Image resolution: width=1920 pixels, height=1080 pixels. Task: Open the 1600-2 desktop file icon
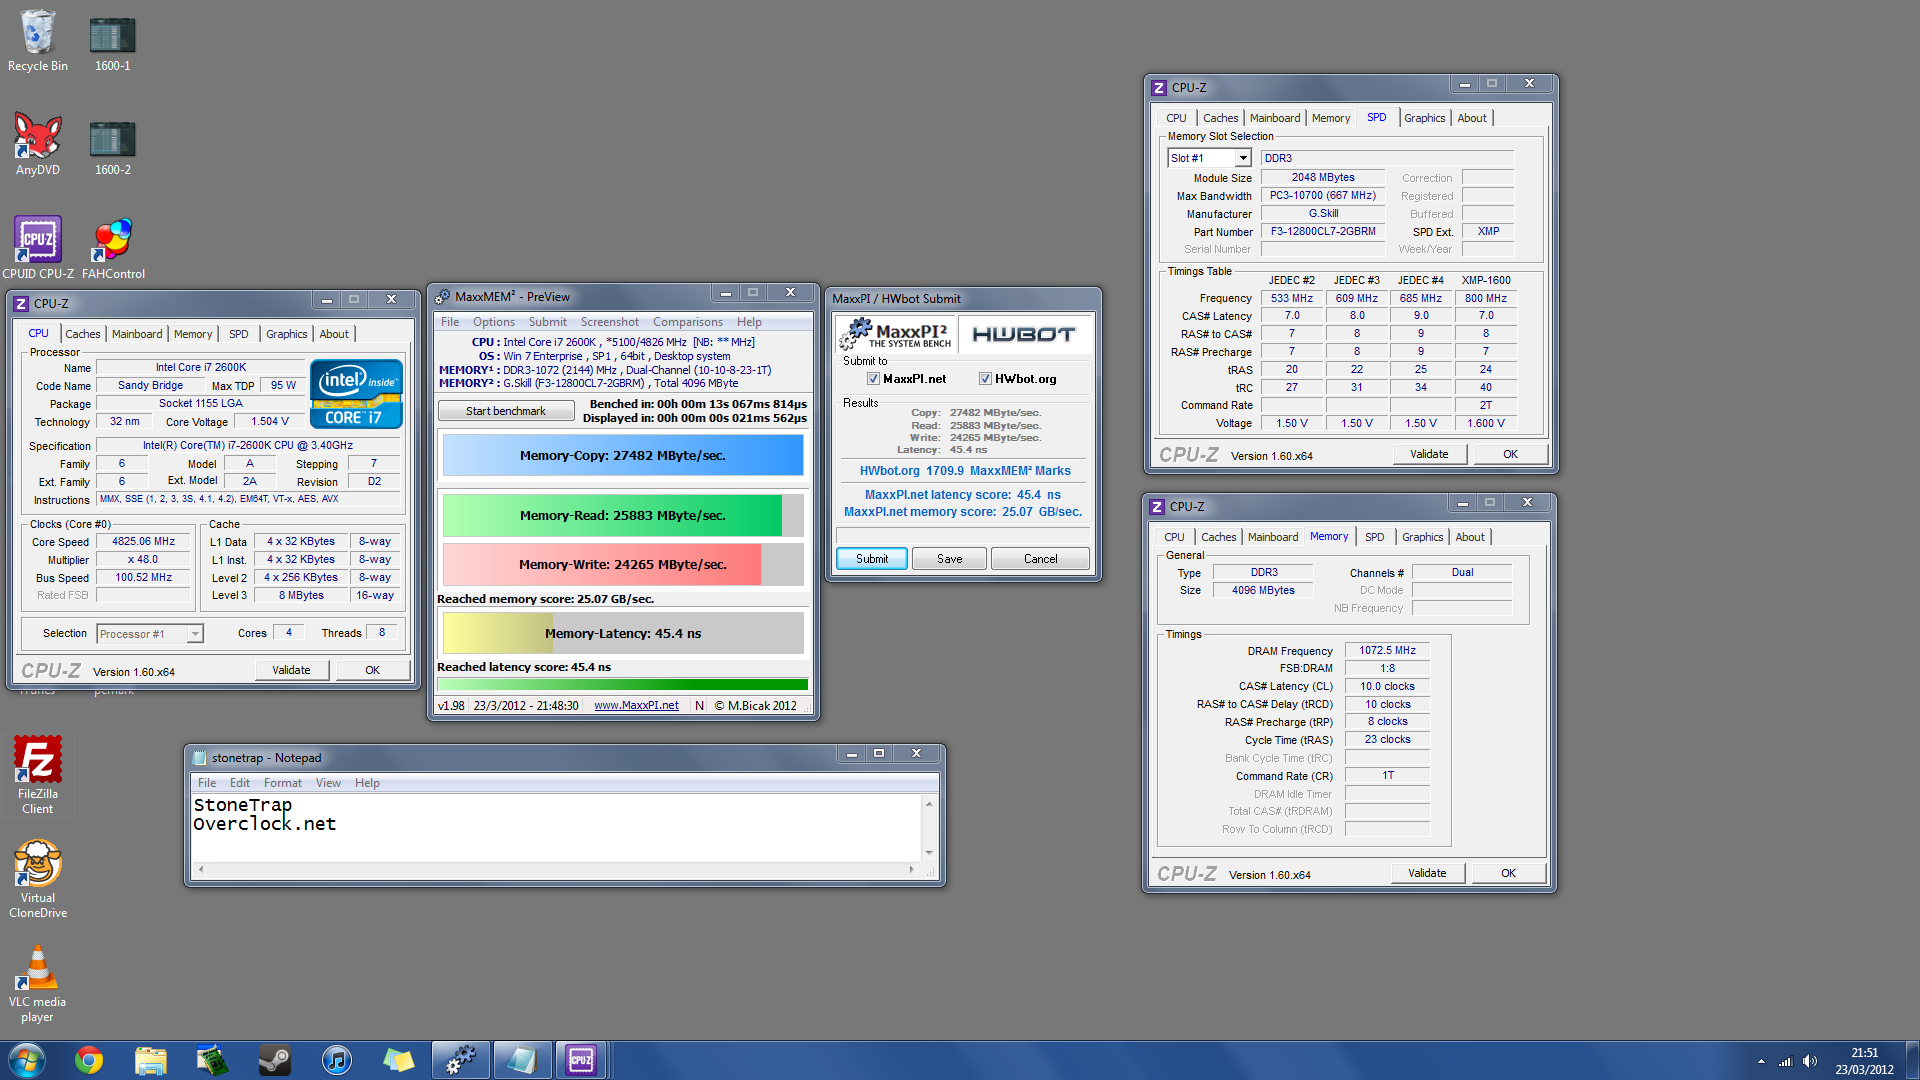click(x=112, y=145)
